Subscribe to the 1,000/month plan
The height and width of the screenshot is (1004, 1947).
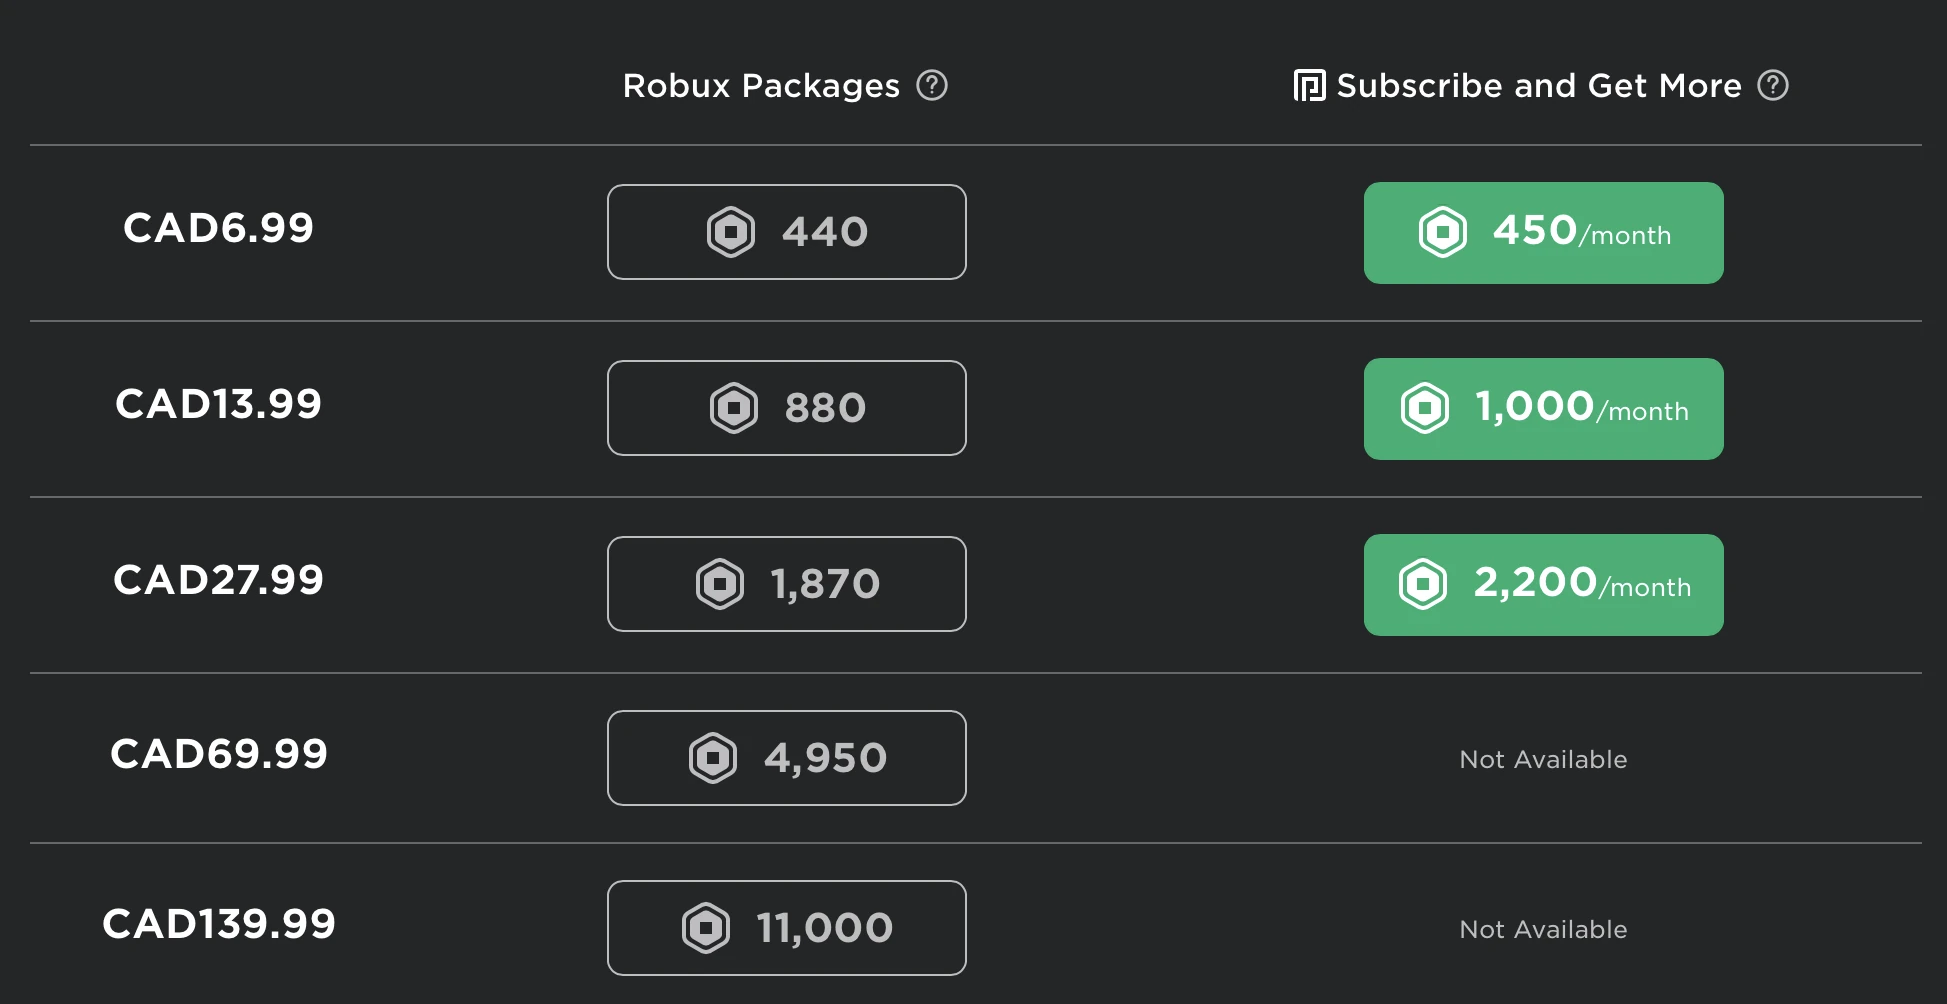pyautogui.click(x=1543, y=408)
